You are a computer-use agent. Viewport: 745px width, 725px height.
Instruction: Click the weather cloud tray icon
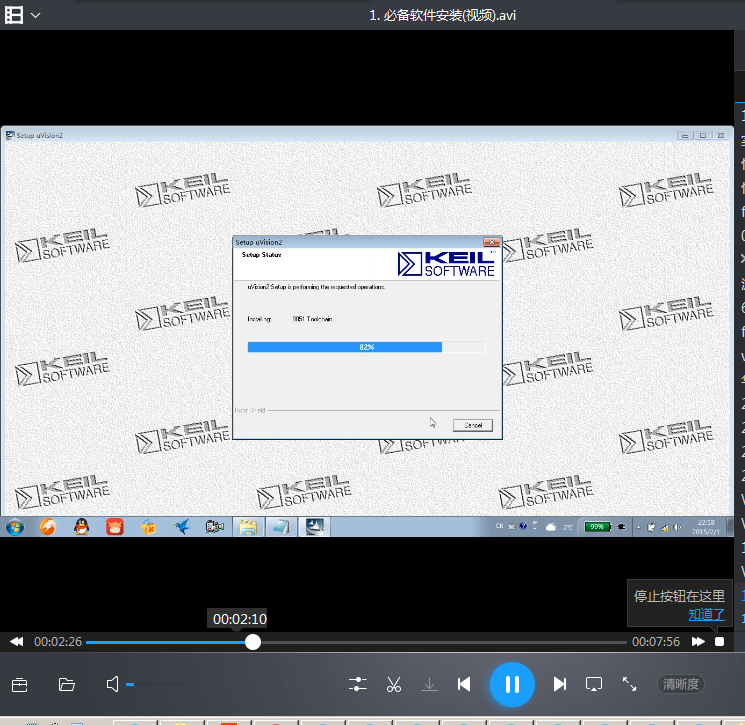pos(551,526)
